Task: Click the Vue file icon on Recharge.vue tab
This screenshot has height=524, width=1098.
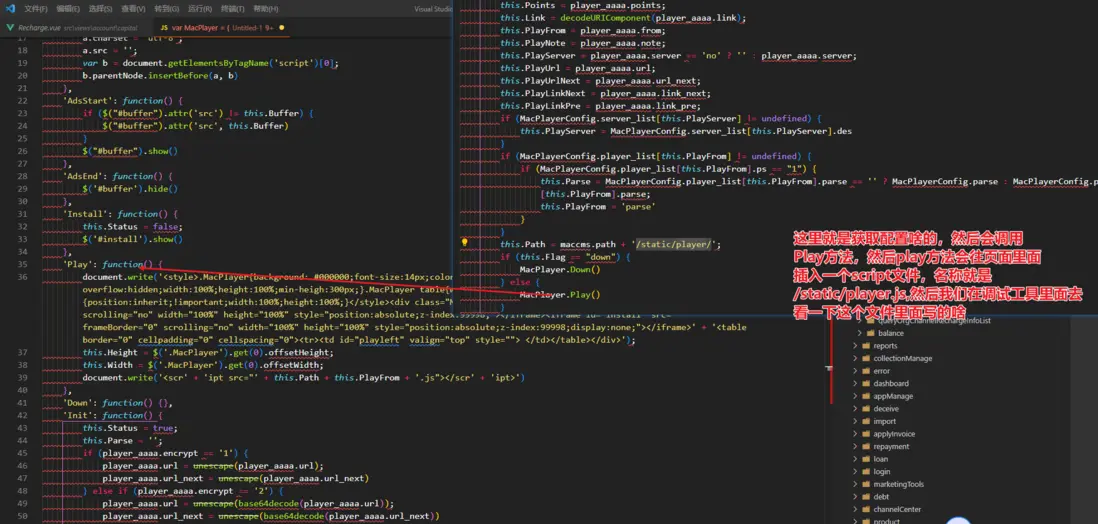Action: coord(11,27)
